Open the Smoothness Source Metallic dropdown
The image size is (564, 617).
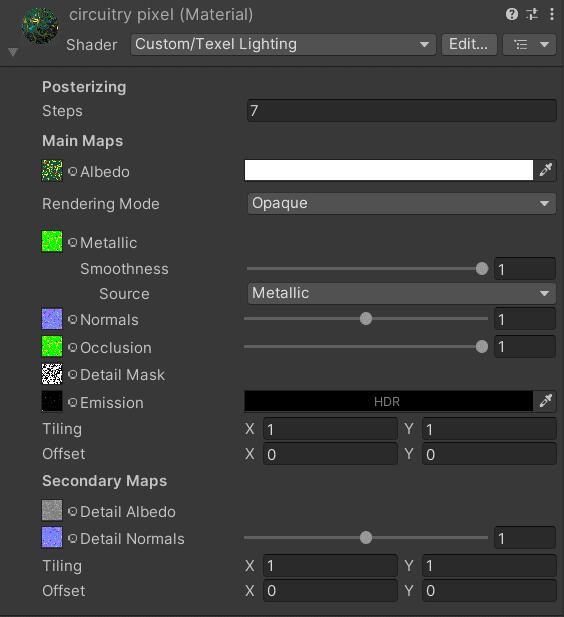[401, 294]
